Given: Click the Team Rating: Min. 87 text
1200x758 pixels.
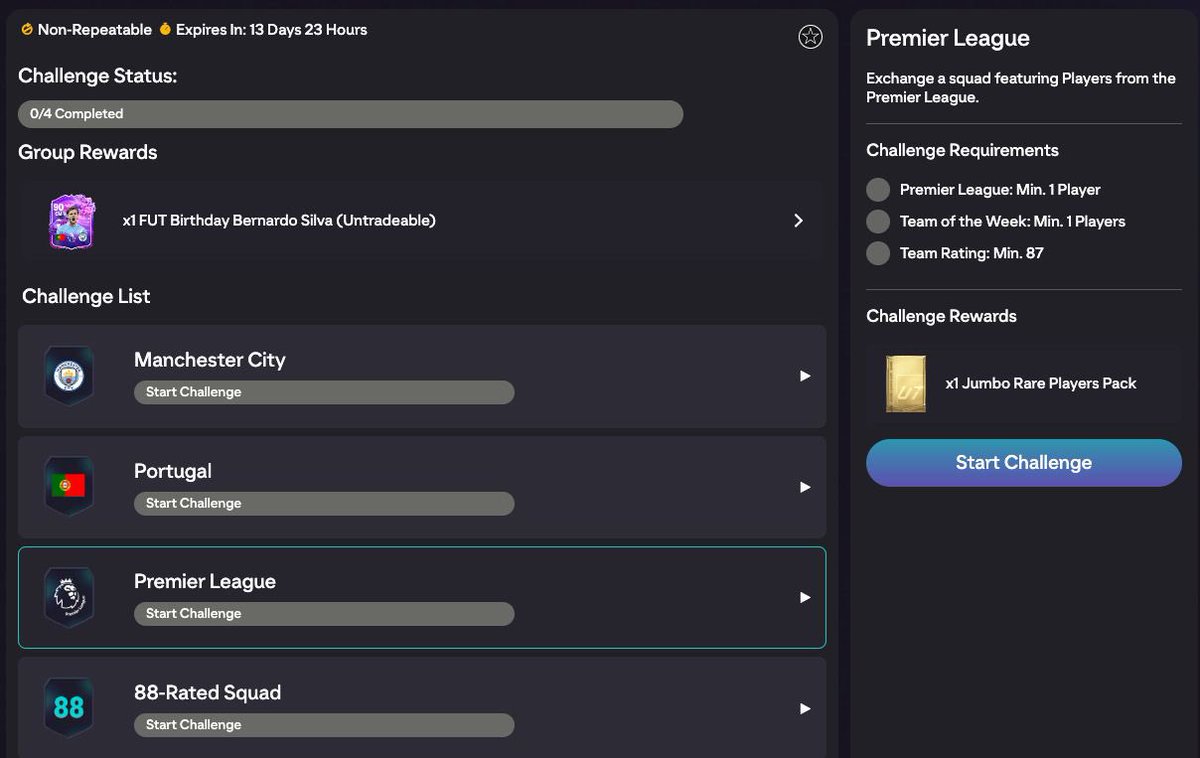Looking at the screenshot, I should click(972, 254).
